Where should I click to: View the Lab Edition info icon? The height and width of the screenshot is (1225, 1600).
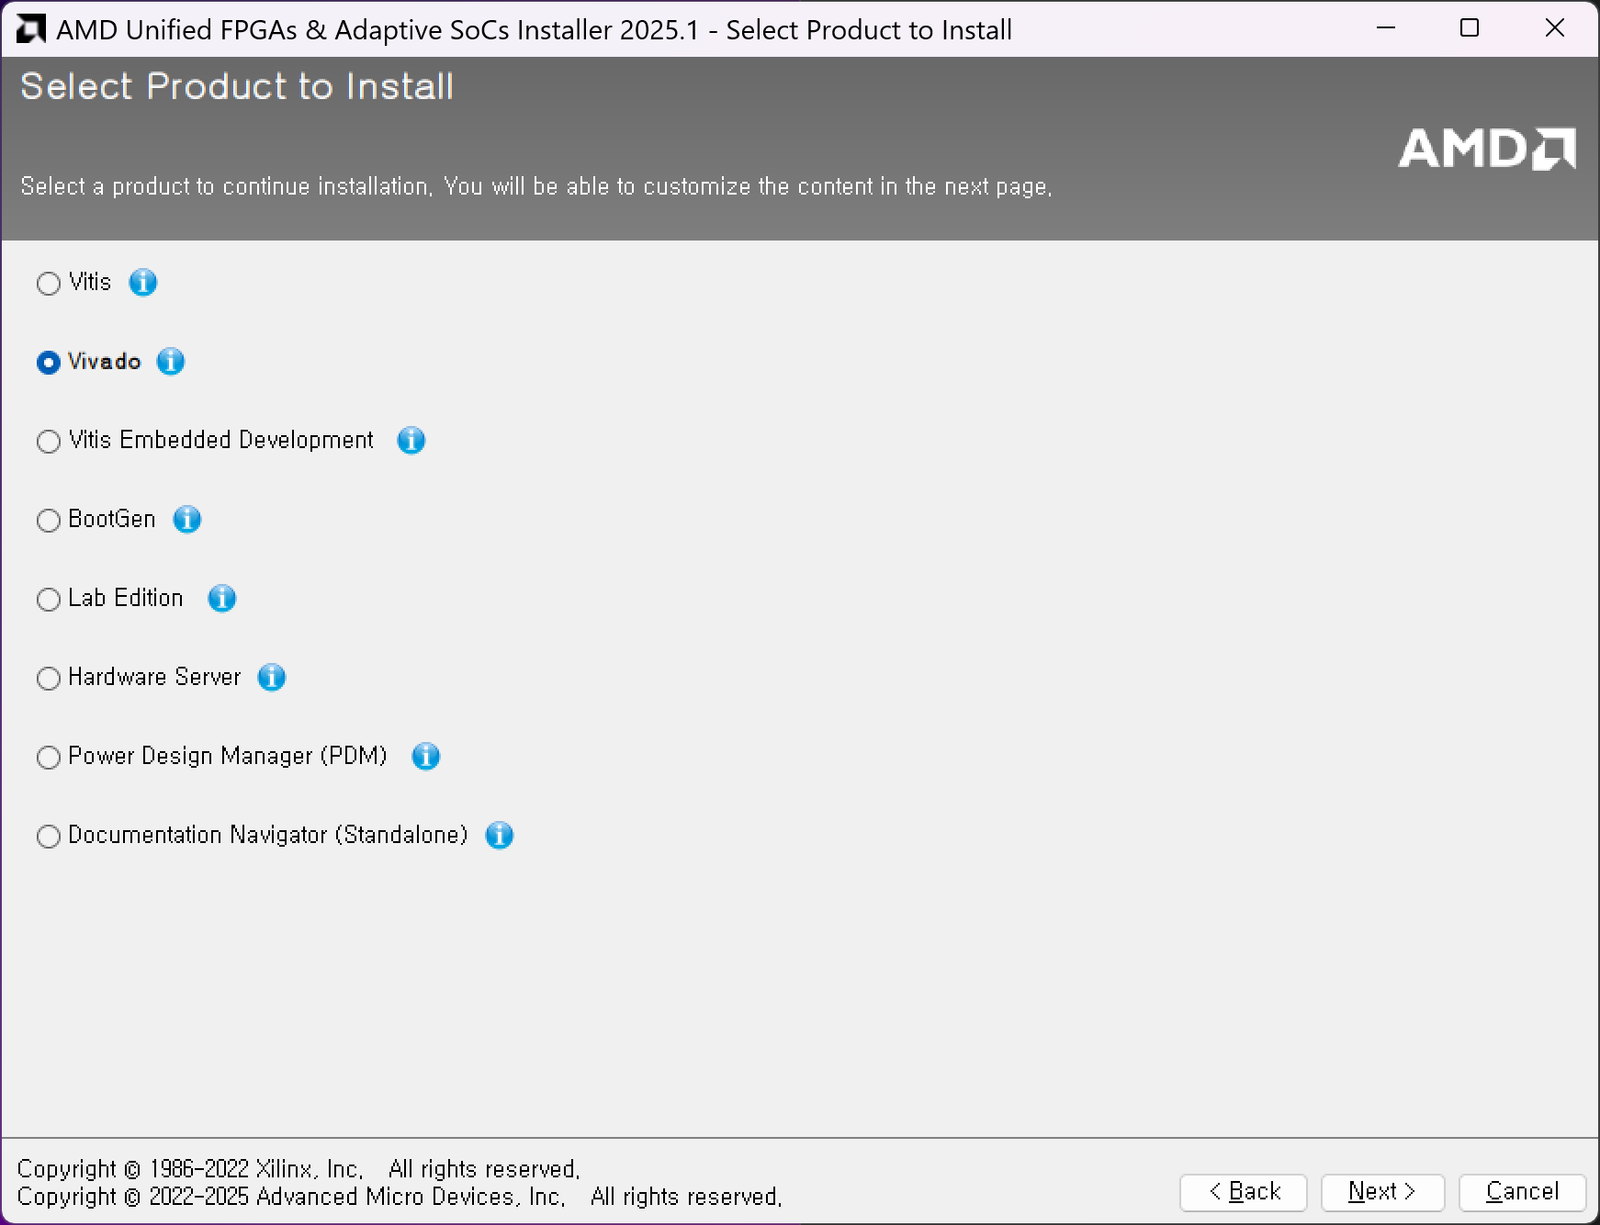pyautogui.click(x=222, y=599)
